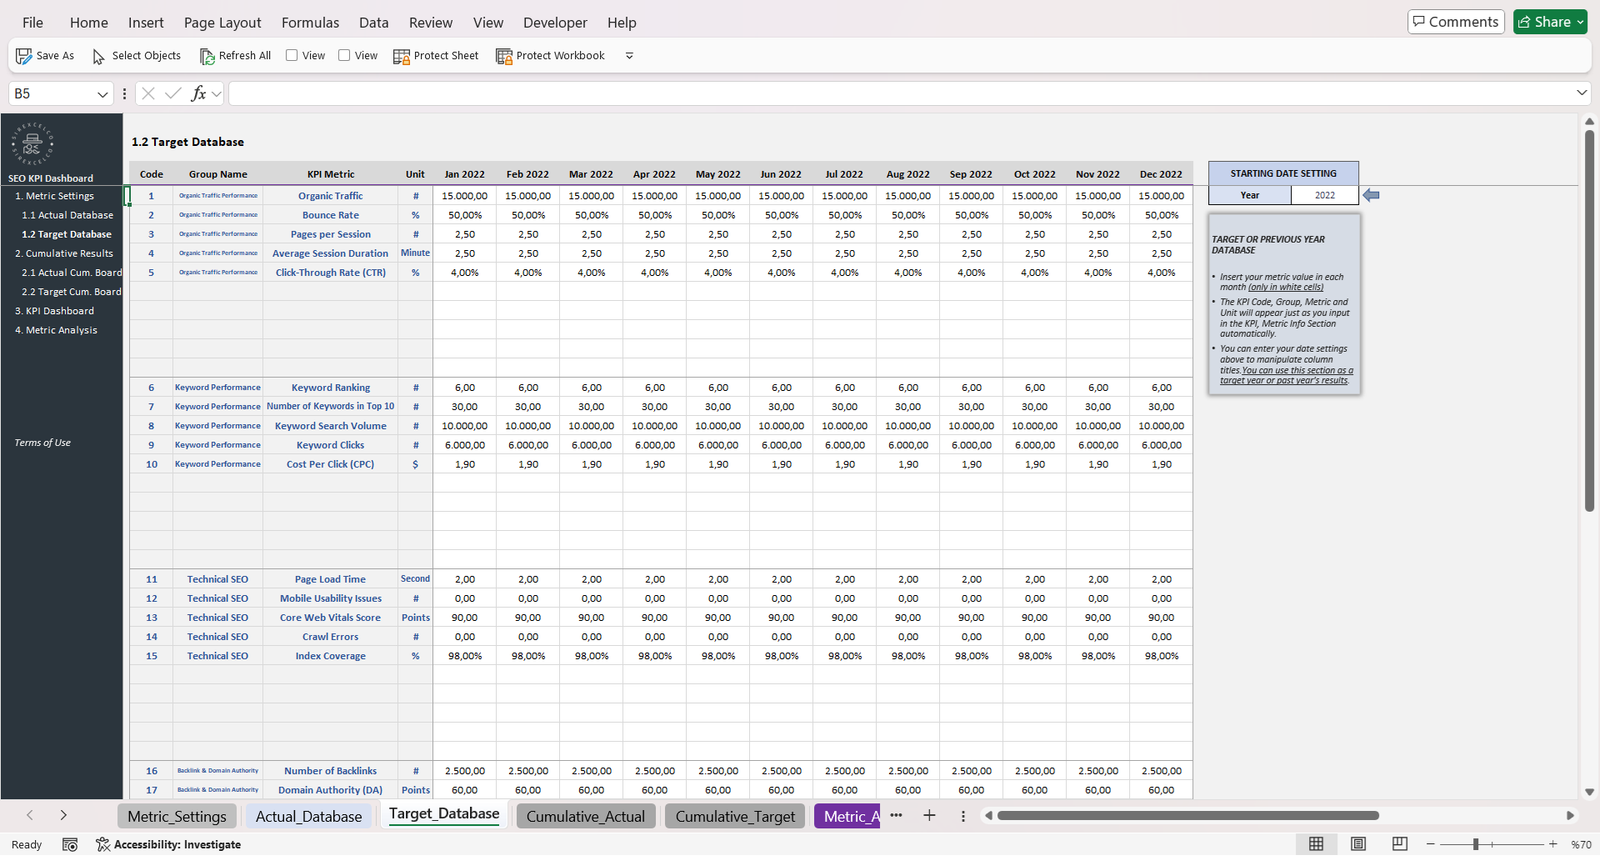This screenshot has width=1600, height=856.
Task: Toggle the first View checkbox
Action: pyautogui.click(x=292, y=56)
